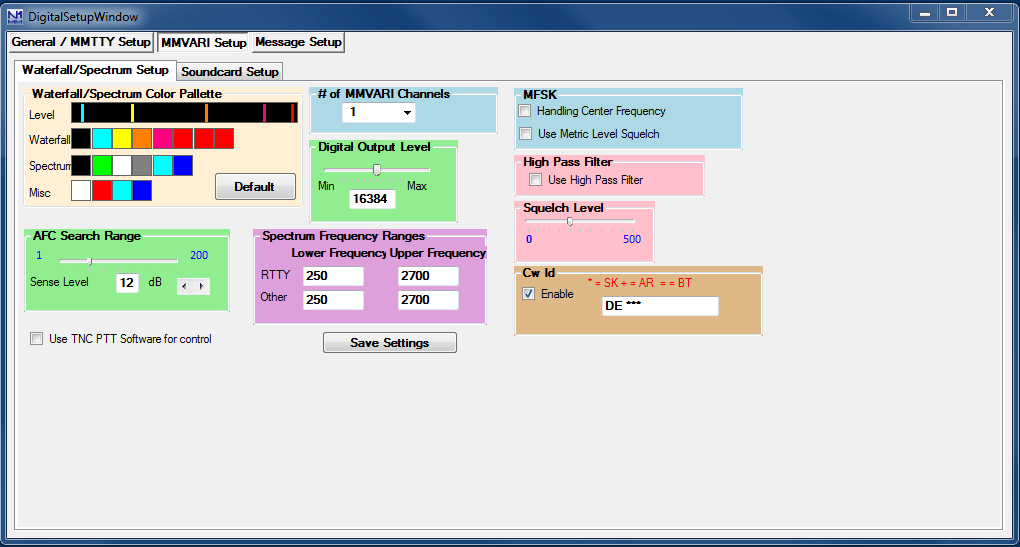Click the Squelch Level slider handle
This screenshot has width=1020, height=547.
click(x=570, y=221)
